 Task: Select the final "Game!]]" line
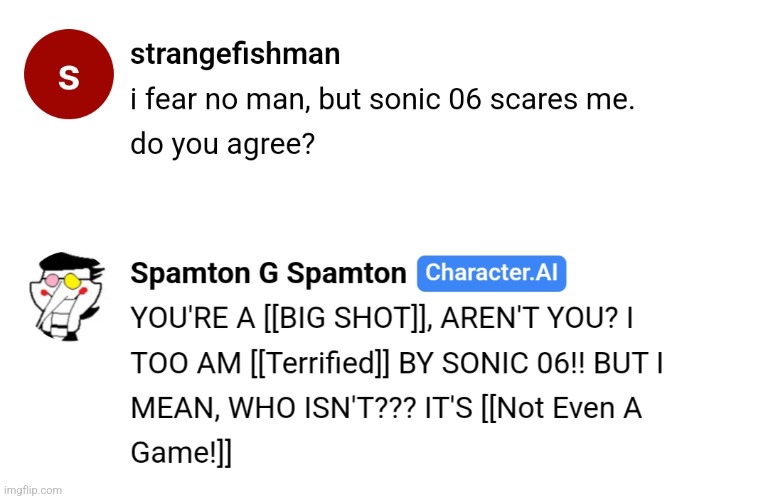(x=181, y=452)
